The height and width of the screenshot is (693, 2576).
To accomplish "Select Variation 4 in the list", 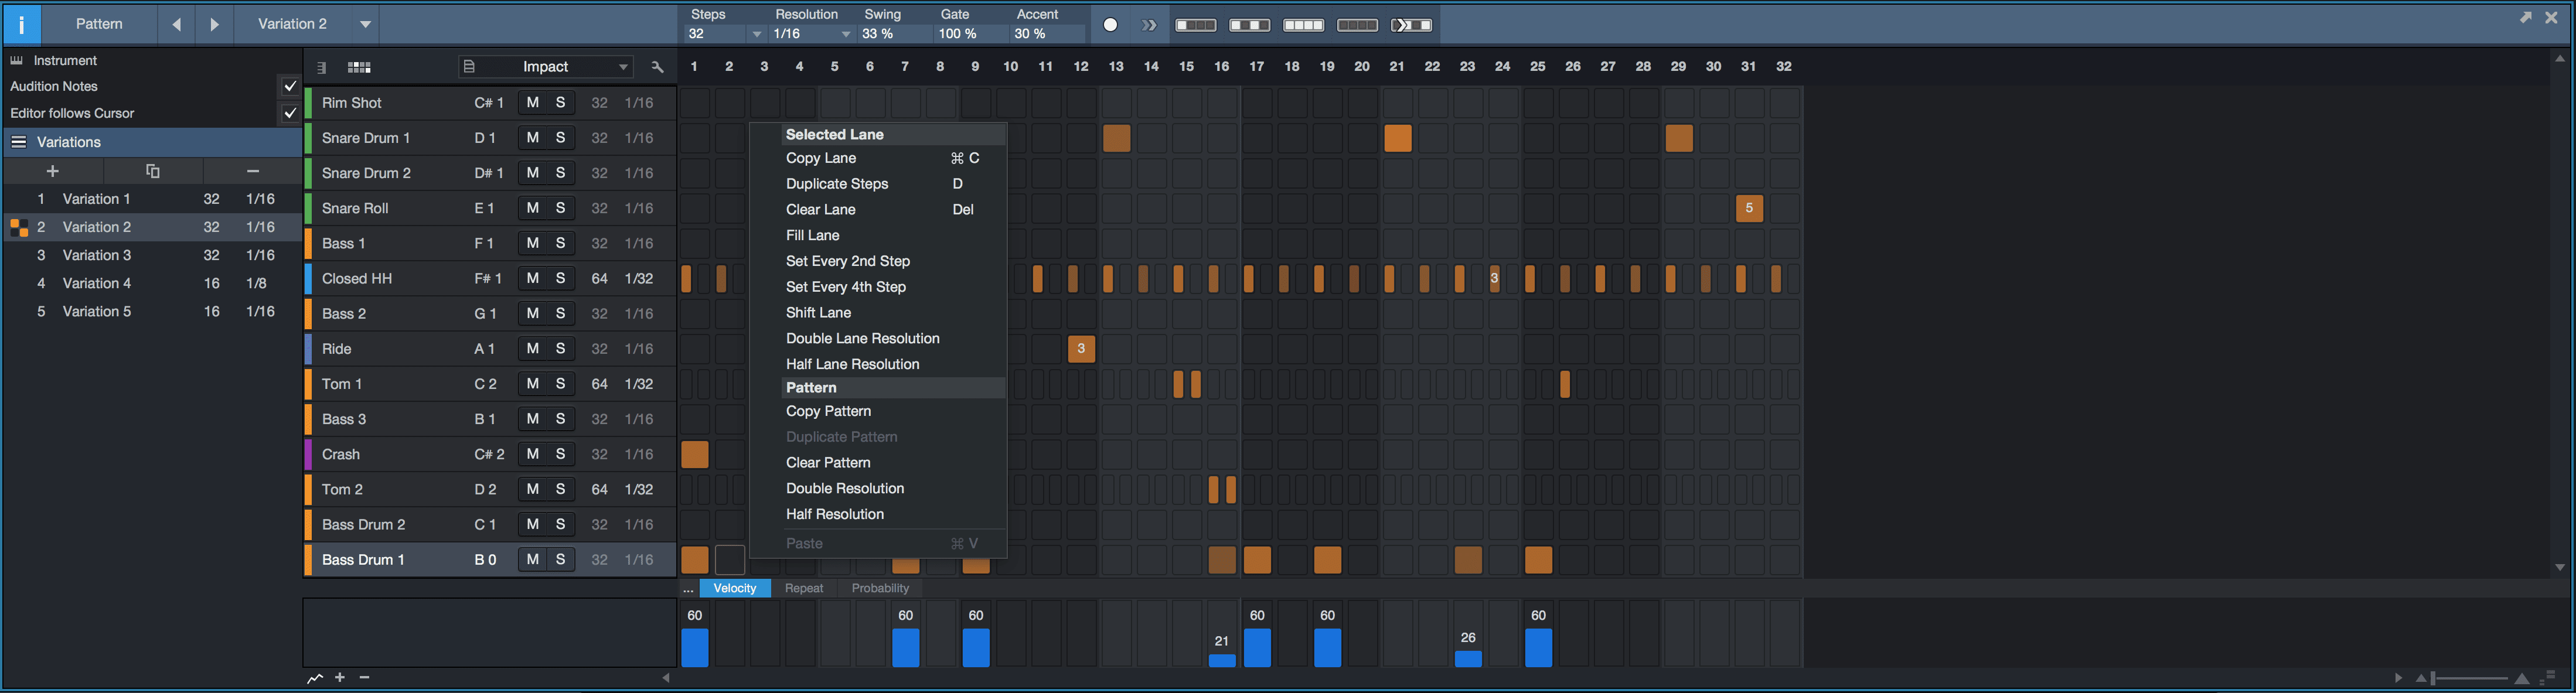I will click(x=152, y=283).
